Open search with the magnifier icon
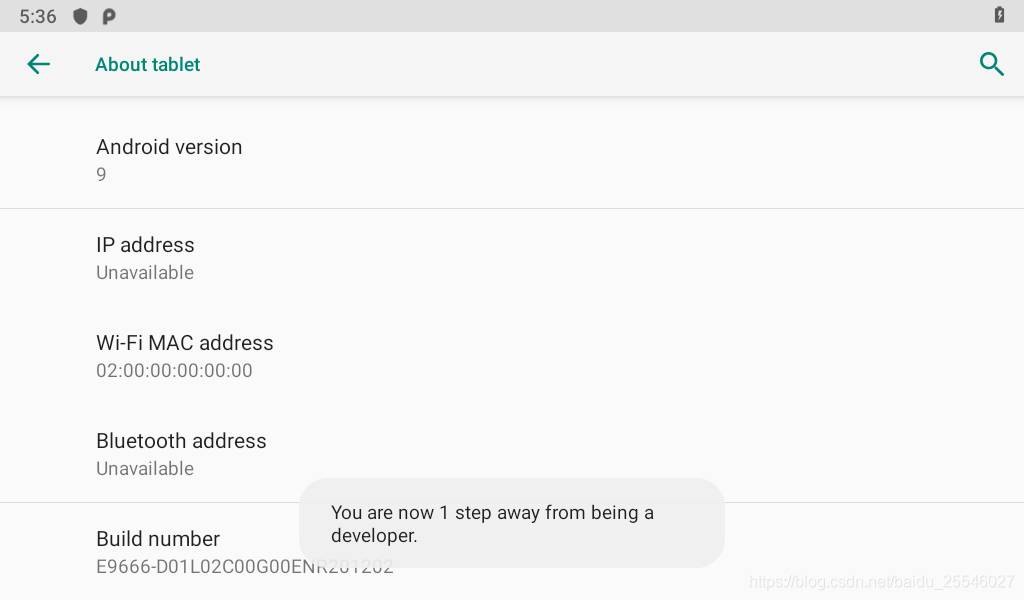 [991, 64]
